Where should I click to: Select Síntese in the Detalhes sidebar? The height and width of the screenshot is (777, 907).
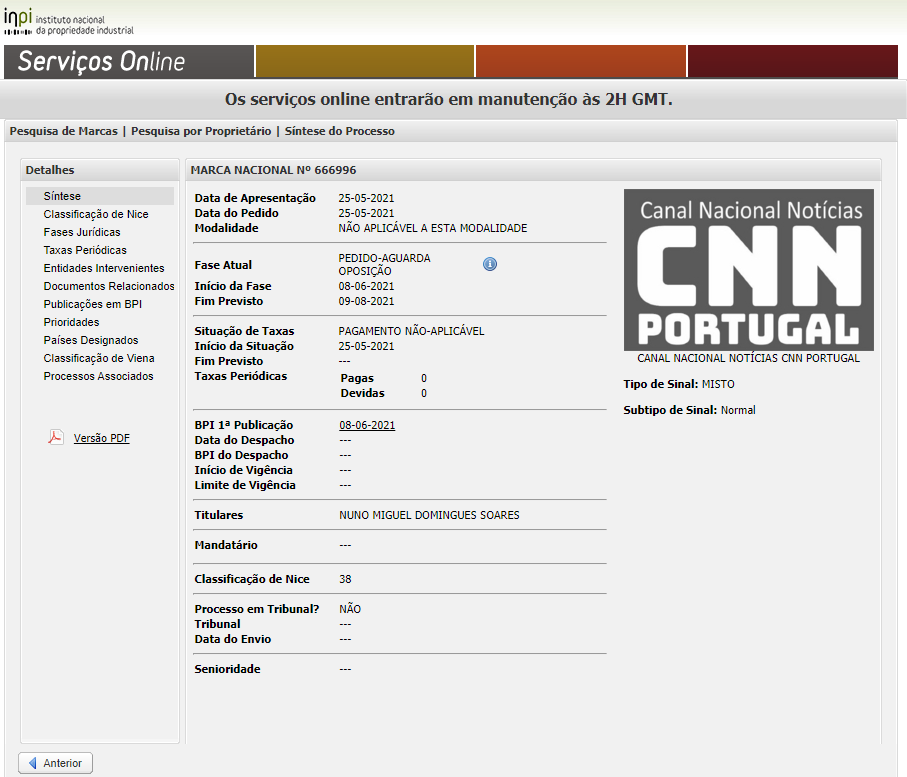pyautogui.click(x=99, y=196)
